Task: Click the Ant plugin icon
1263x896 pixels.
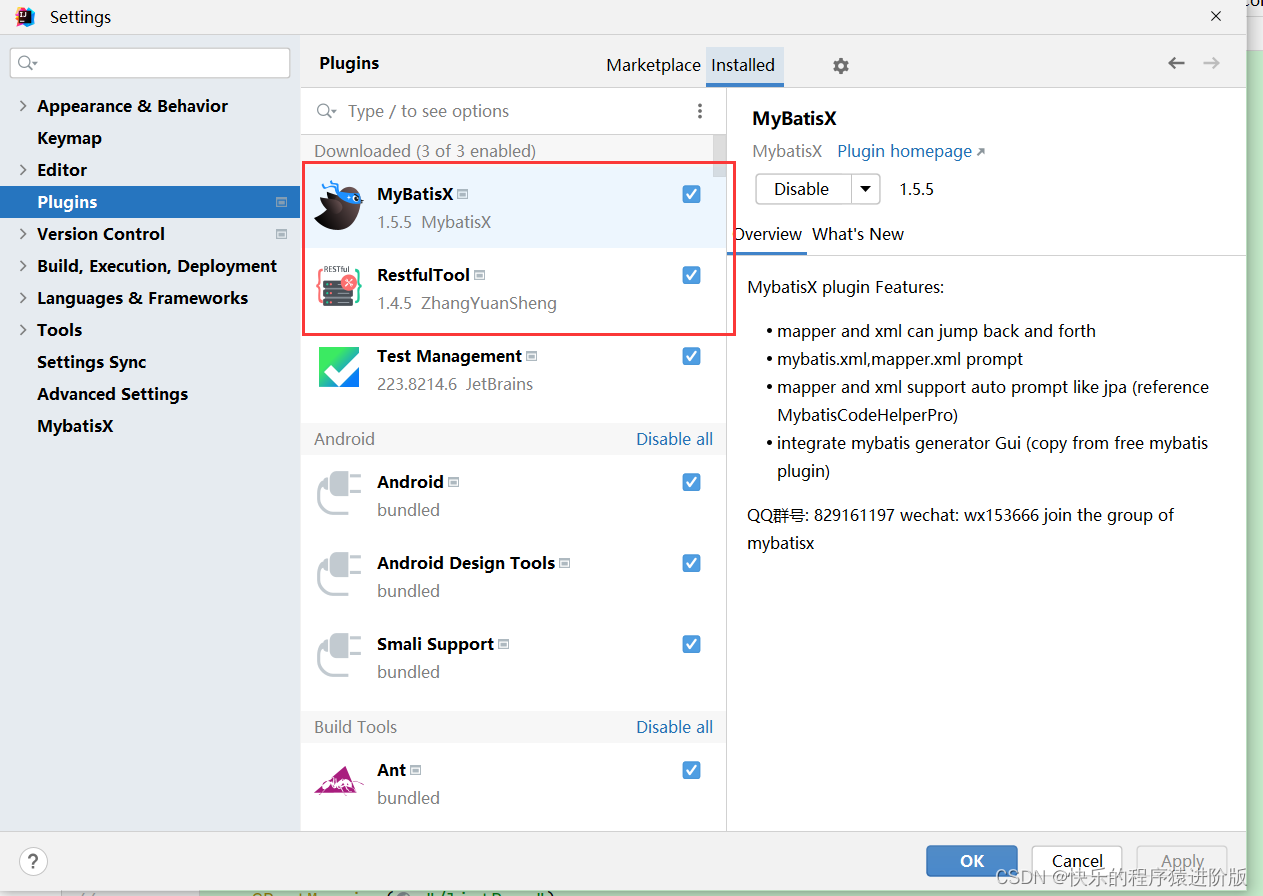Action: coord(339,782)
